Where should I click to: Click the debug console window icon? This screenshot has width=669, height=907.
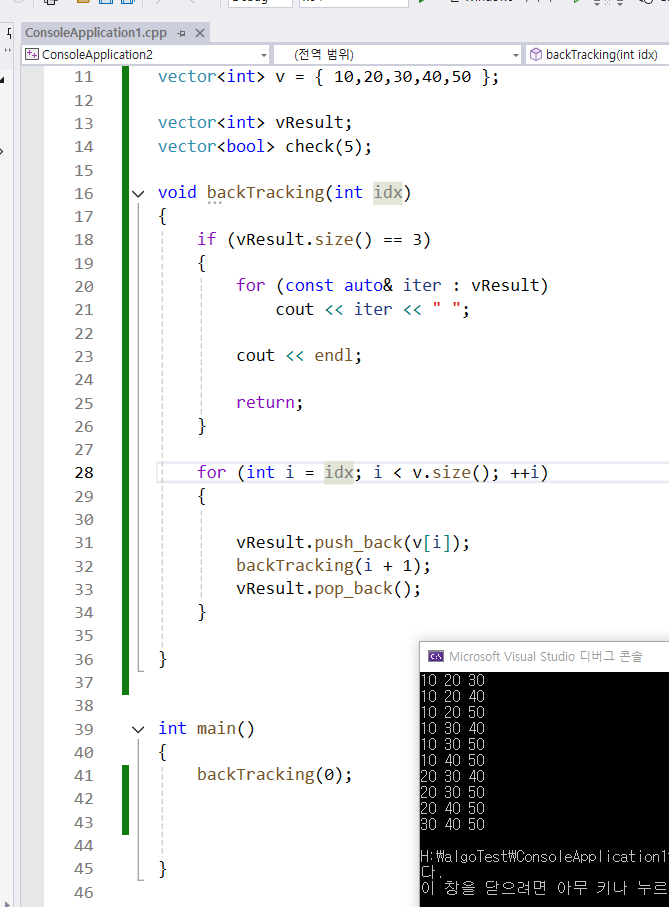tap(436, 656)
